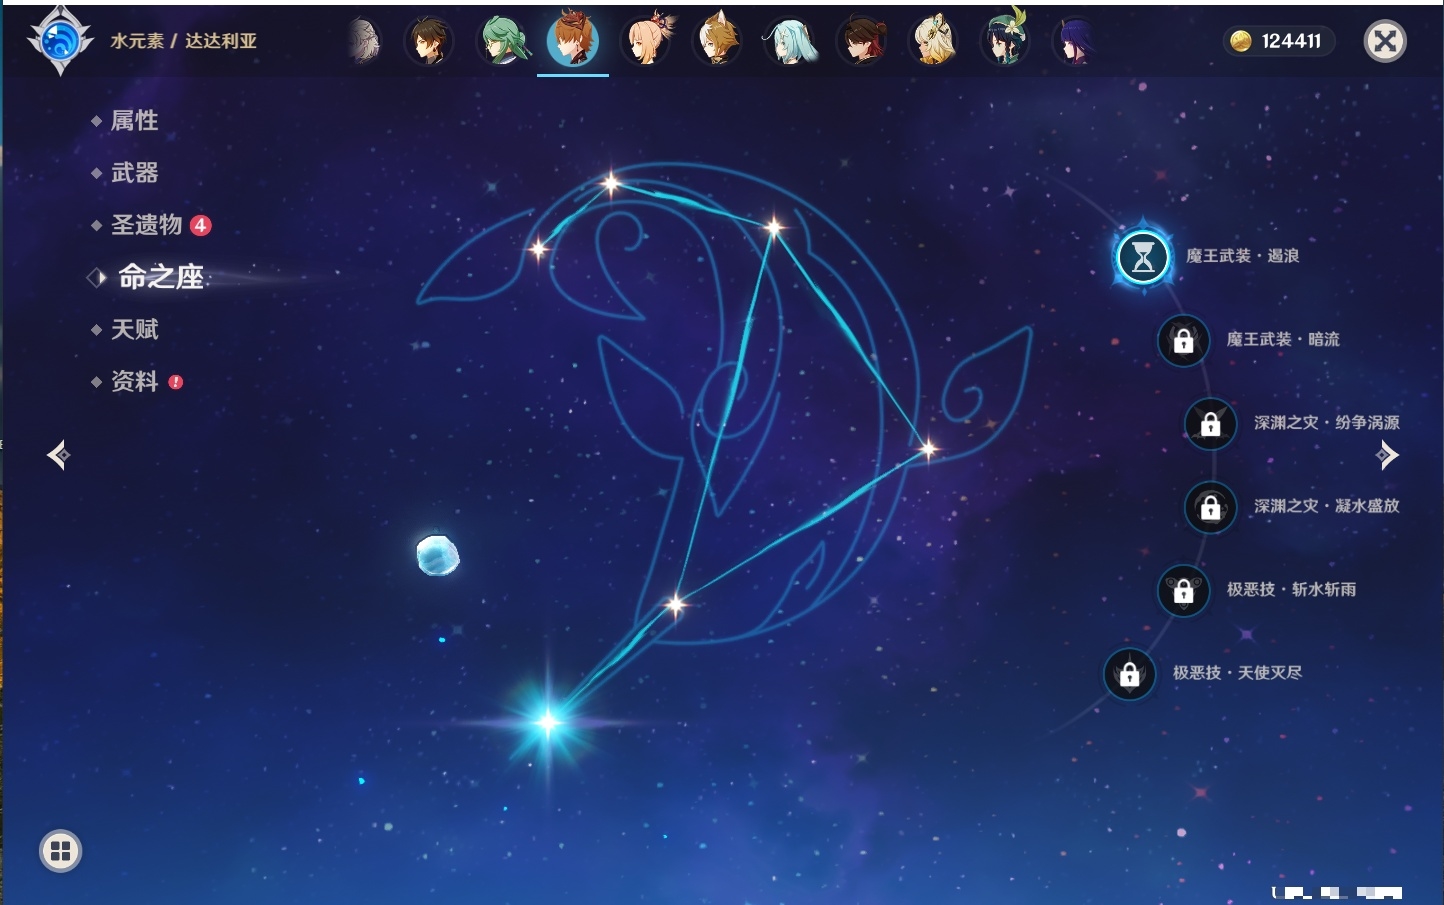
Task: Select the character portrait with fox ears
Action: point(717,41)
